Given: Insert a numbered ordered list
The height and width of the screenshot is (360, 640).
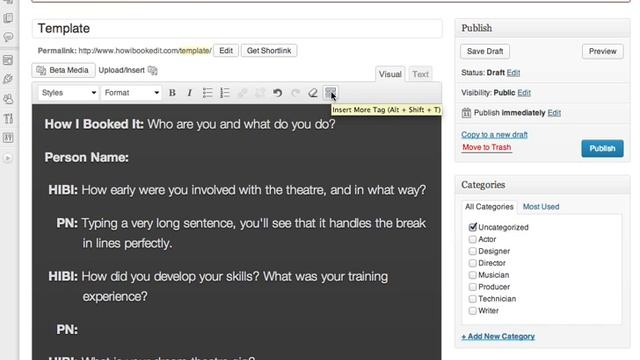Looking at the screenshot, I should tap(225, 93).
